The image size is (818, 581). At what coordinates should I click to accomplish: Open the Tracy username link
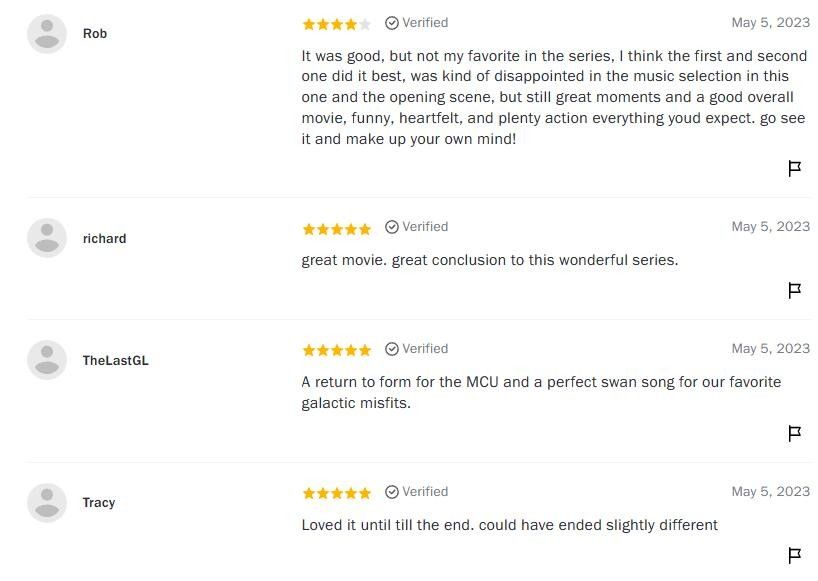click(x=99, y=503)
